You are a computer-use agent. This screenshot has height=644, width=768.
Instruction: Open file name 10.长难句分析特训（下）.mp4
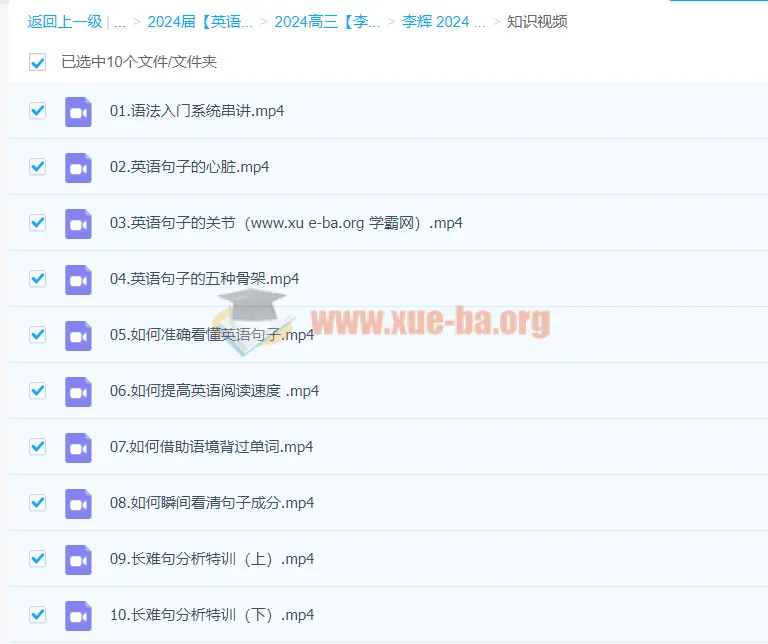click(x=212, y=615)
